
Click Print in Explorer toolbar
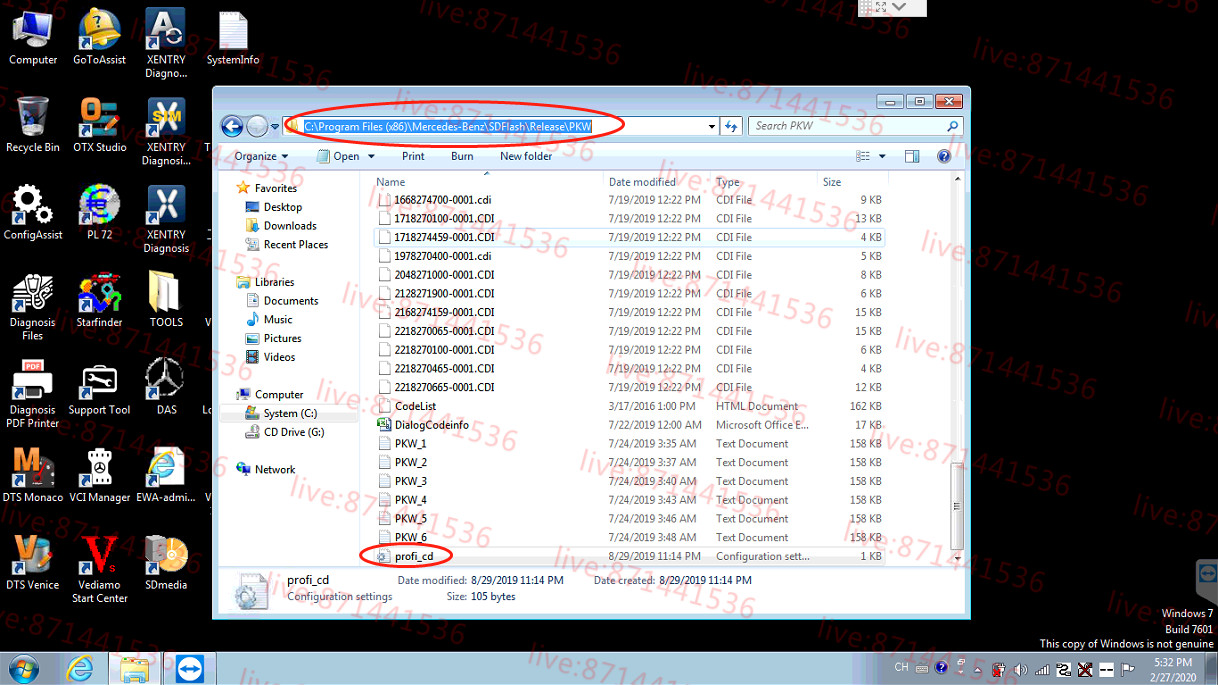pos(413,156)
